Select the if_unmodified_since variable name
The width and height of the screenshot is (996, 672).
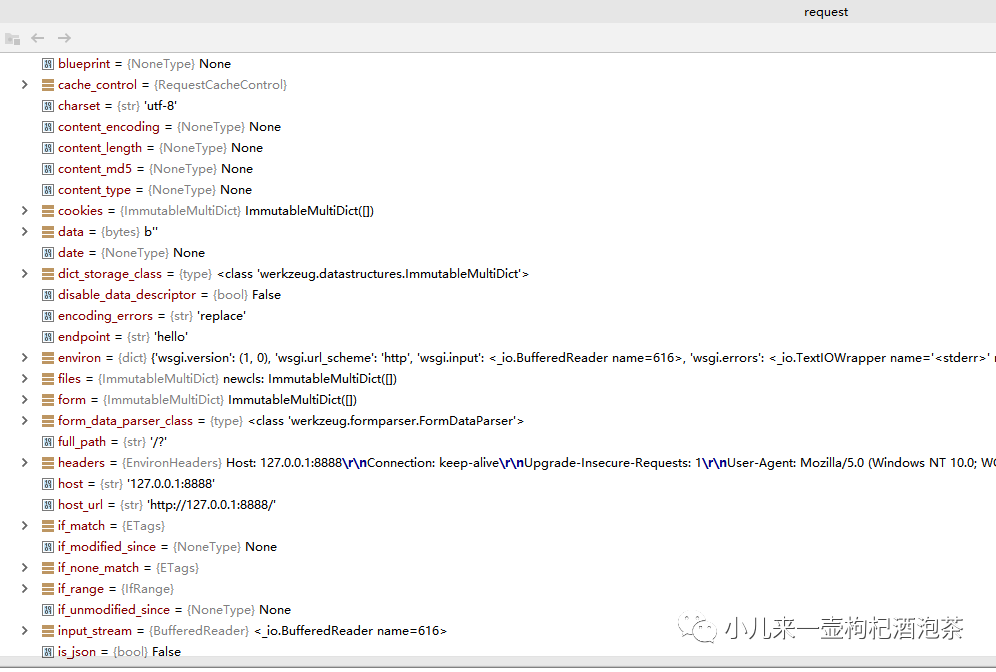[x=114, y=609]
